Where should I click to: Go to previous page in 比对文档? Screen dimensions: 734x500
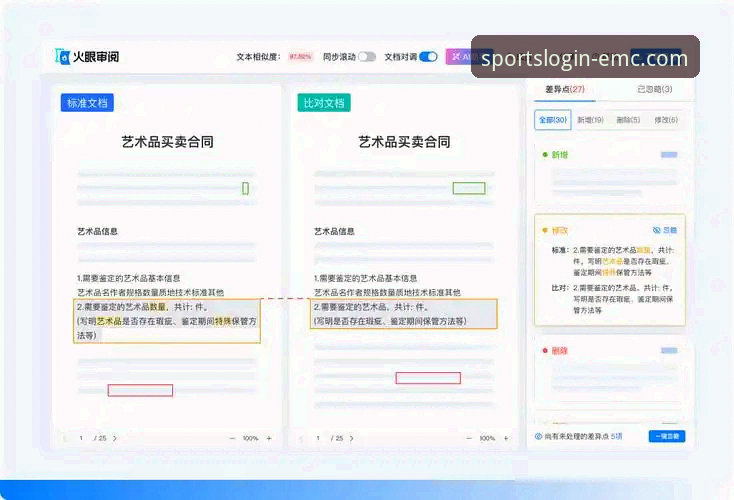click(301, 439)
